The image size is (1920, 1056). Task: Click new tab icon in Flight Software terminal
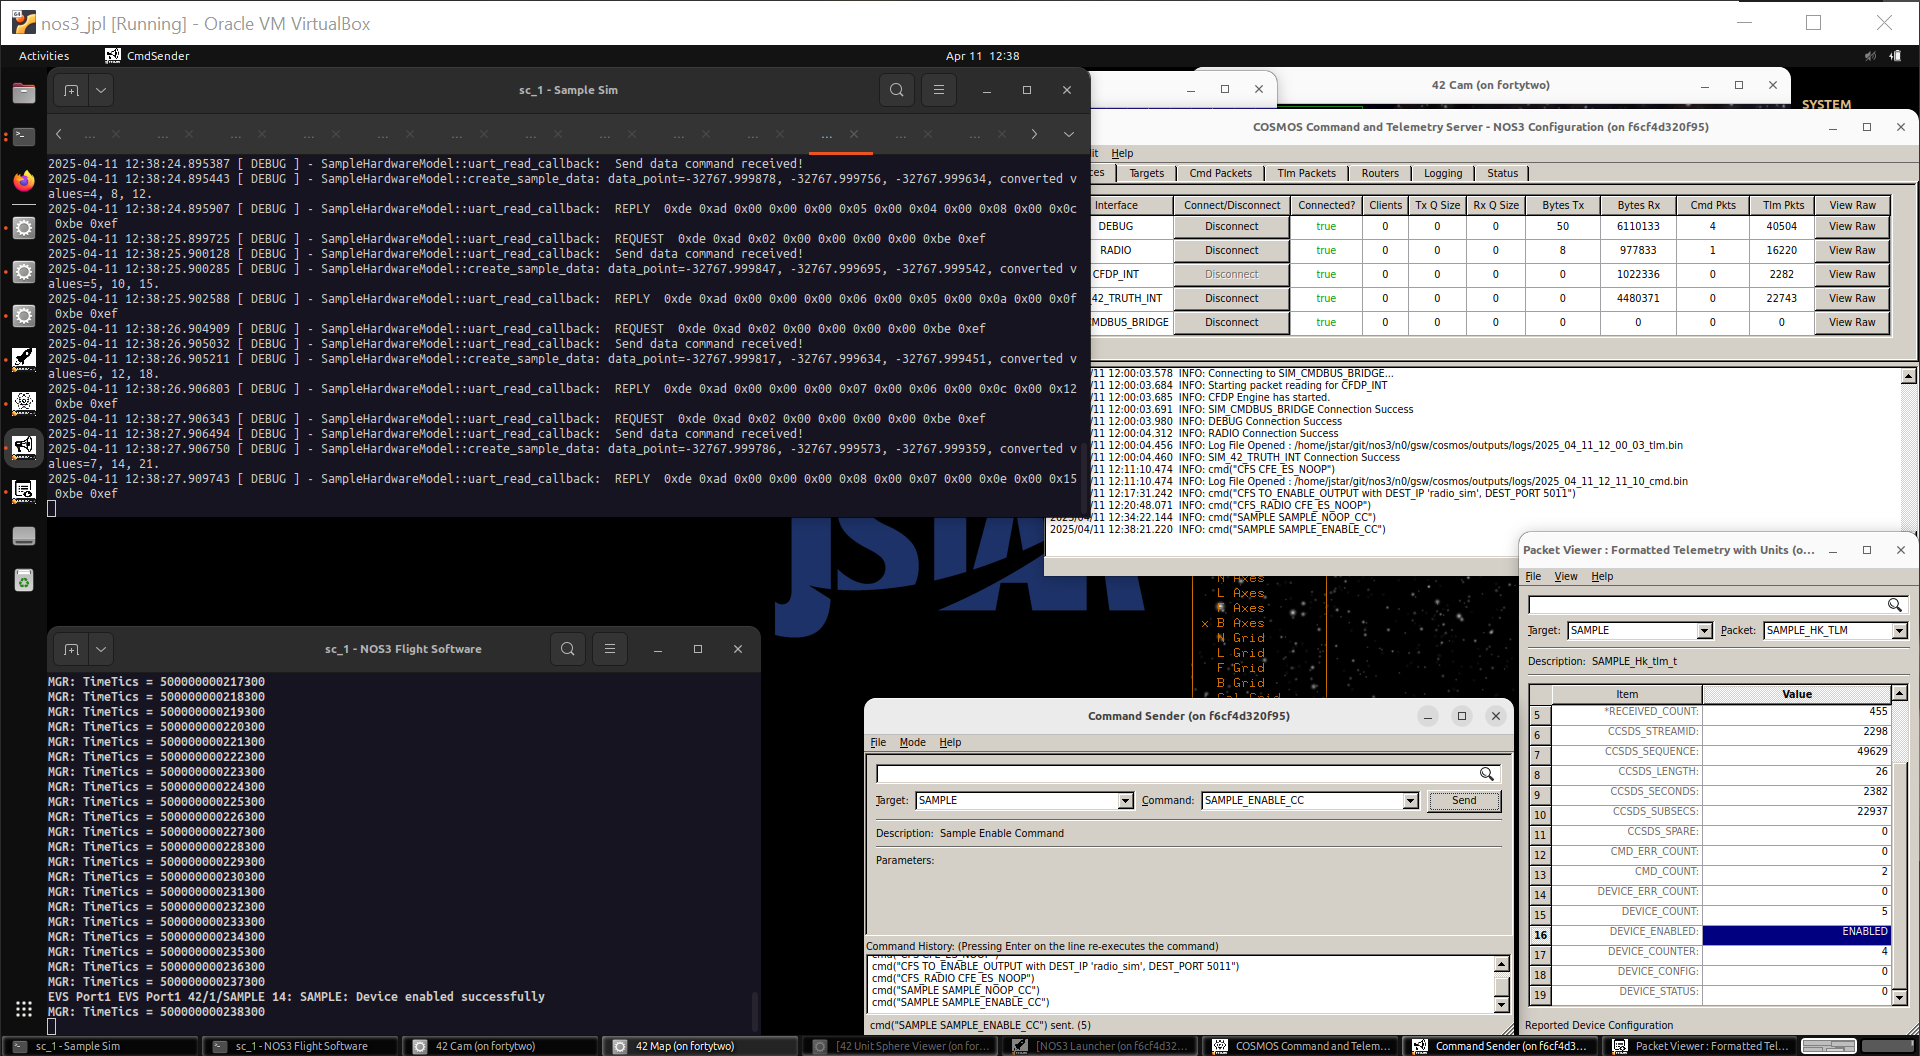pos(71,649)
